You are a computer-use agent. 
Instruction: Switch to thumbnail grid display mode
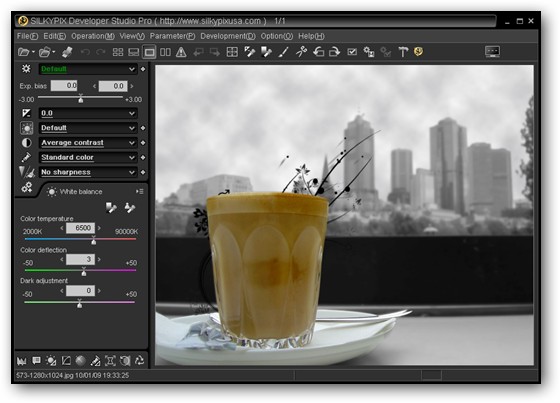point(118,52)
